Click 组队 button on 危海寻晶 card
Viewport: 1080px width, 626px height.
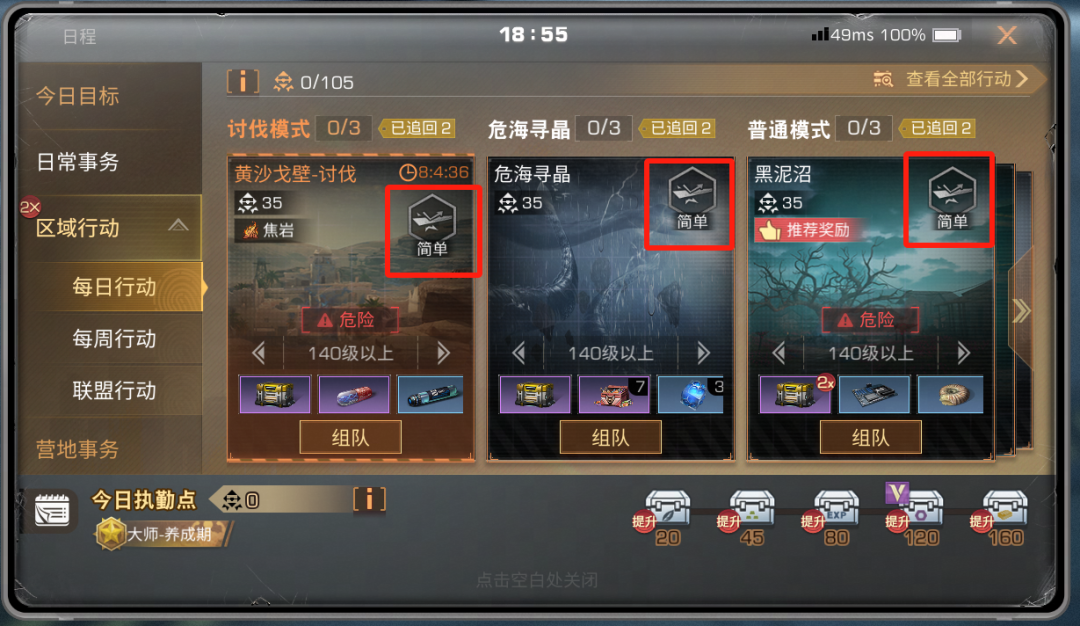point(610,437)
